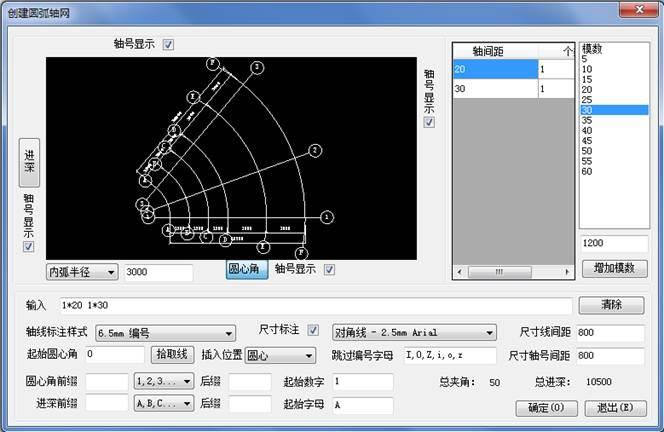Open the 内弧半径 dropdown
Image resolution: width=664 pixels, height=432 pixels.
coord(110,272)
